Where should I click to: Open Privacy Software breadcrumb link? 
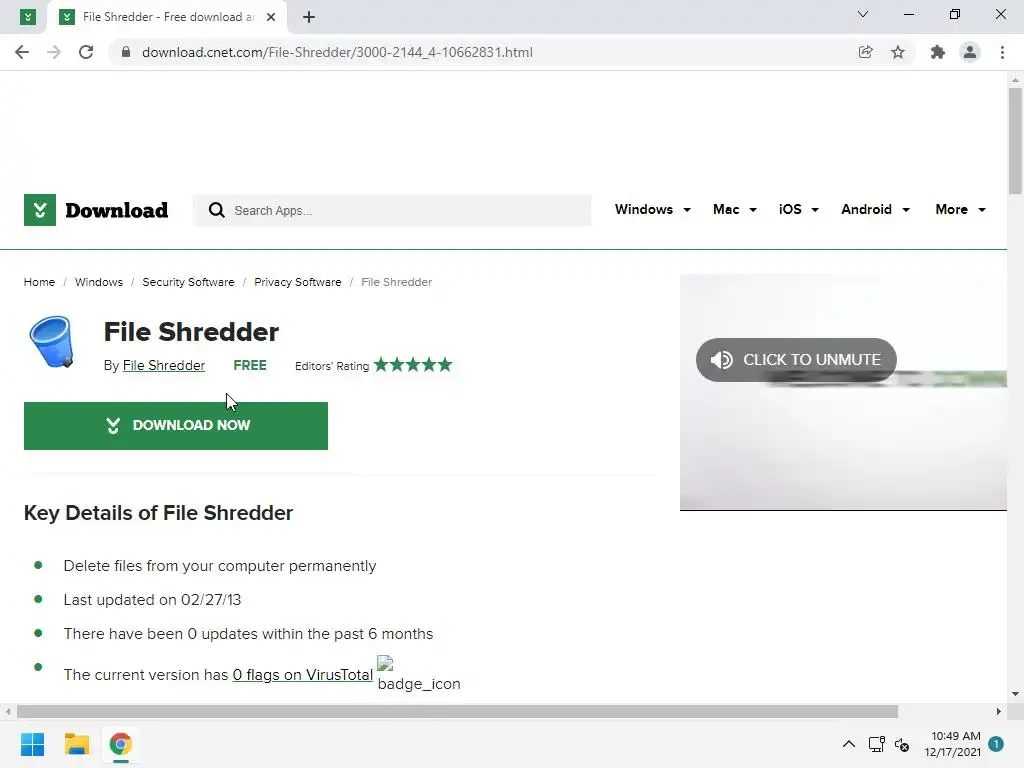pos(298,282)
